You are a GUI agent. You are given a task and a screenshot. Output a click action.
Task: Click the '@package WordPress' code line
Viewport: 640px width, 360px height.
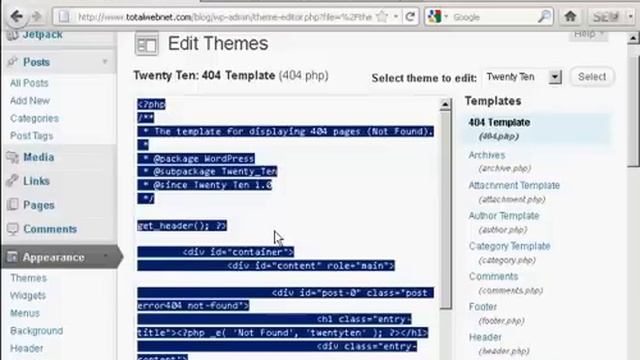[196, 158]
